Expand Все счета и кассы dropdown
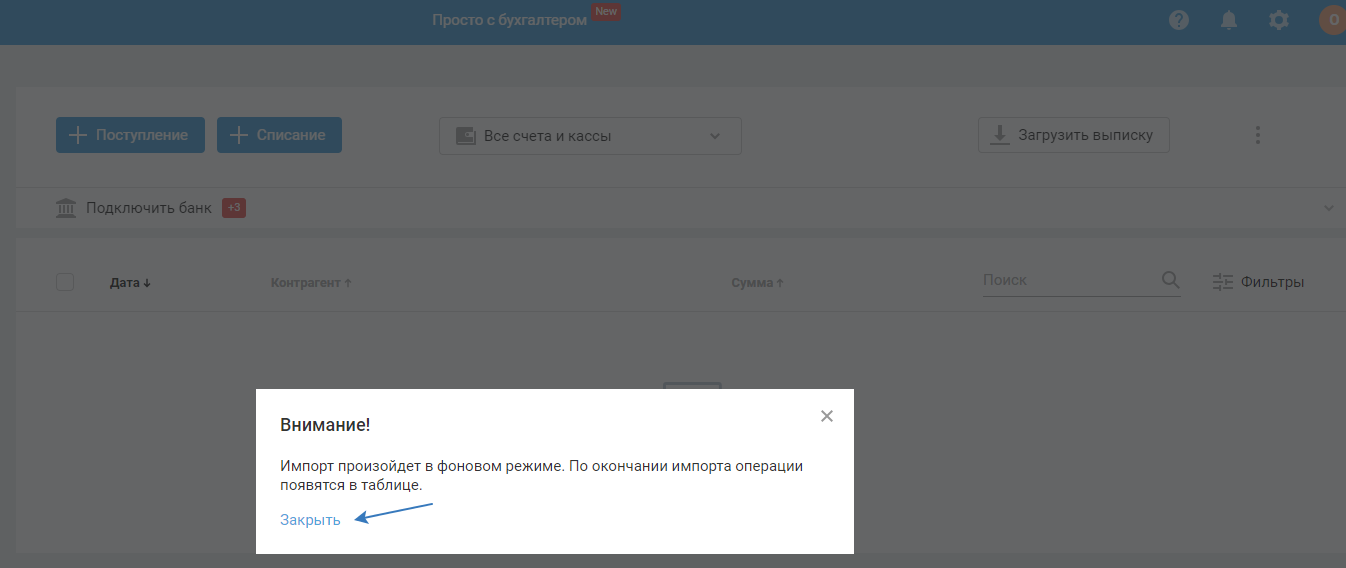1346x568 pixels. pyautogui.click(x=590, y=136)
